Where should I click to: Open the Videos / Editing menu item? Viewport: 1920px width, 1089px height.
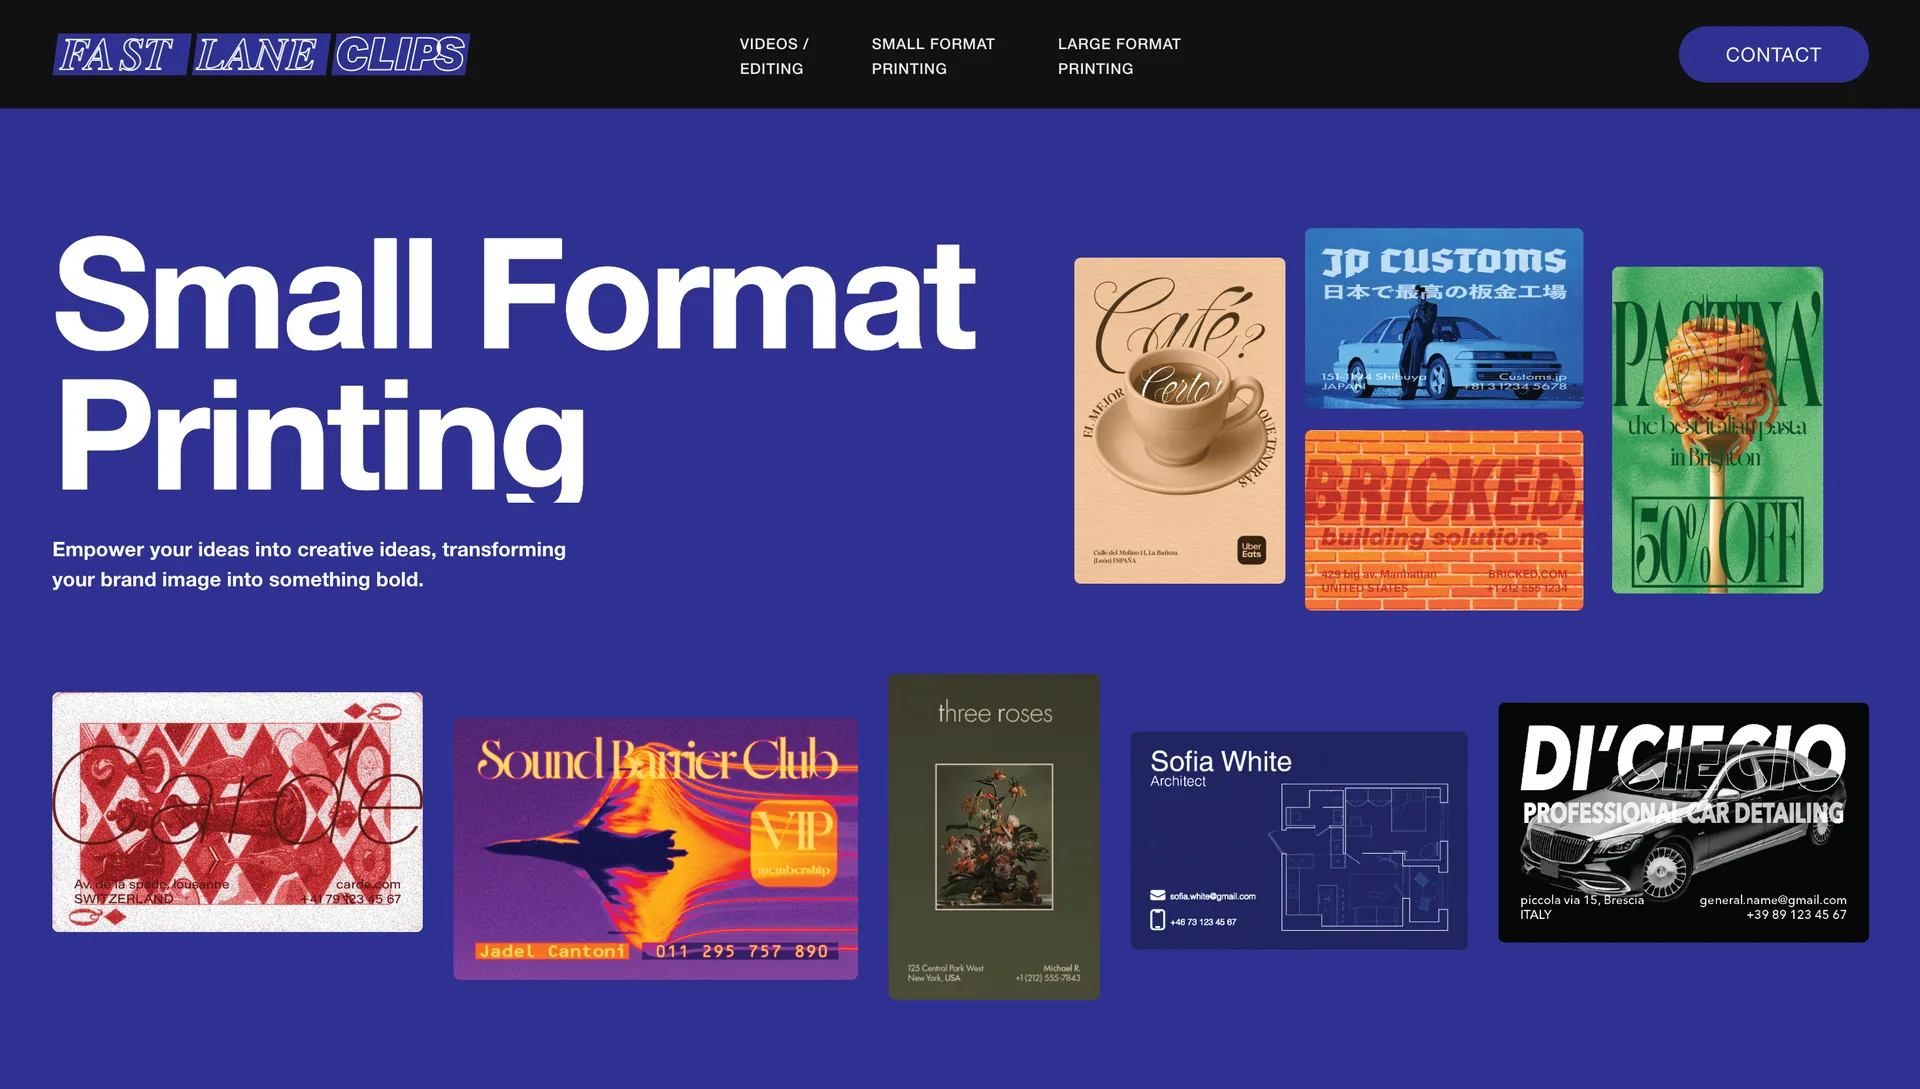[774, 56]
